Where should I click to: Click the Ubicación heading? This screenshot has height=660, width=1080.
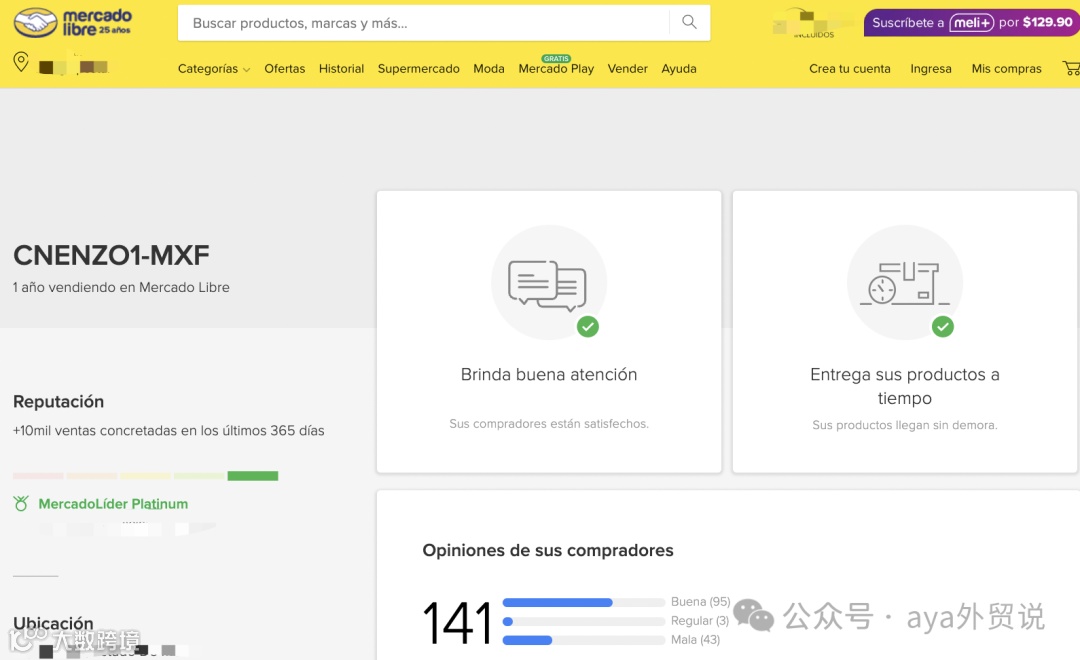53,623
